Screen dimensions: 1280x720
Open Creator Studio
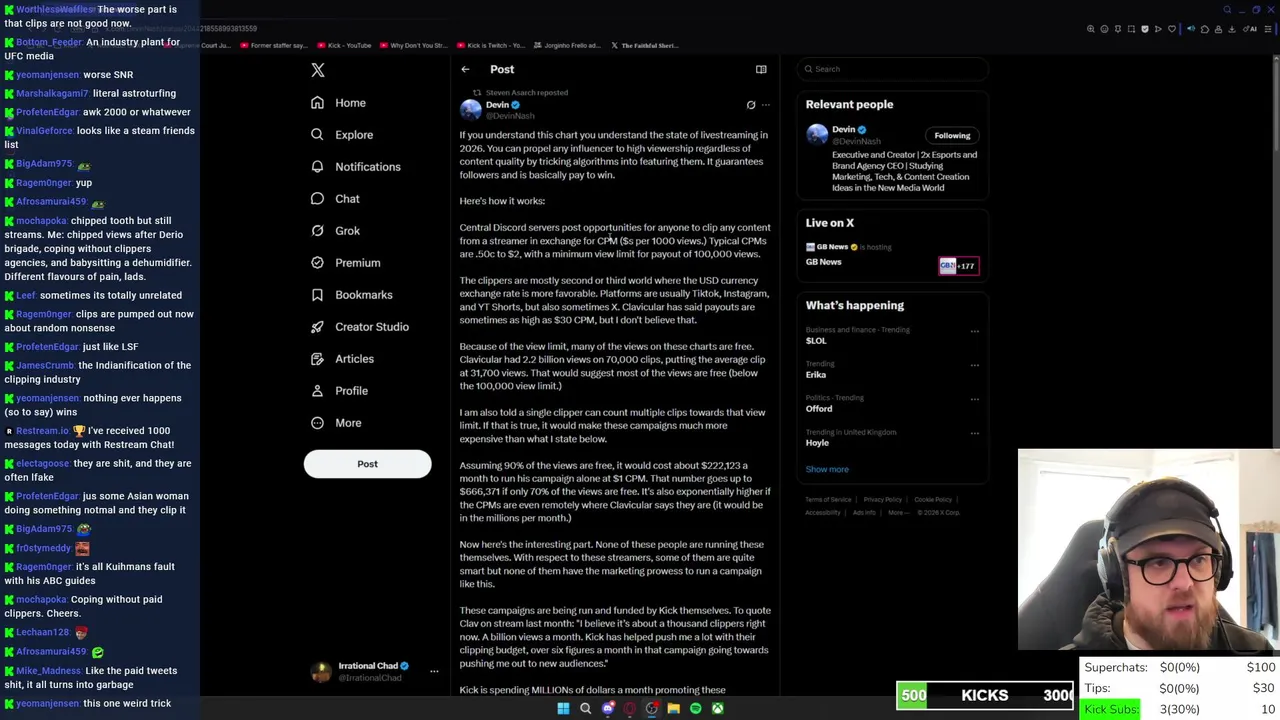tap(359, 327)
